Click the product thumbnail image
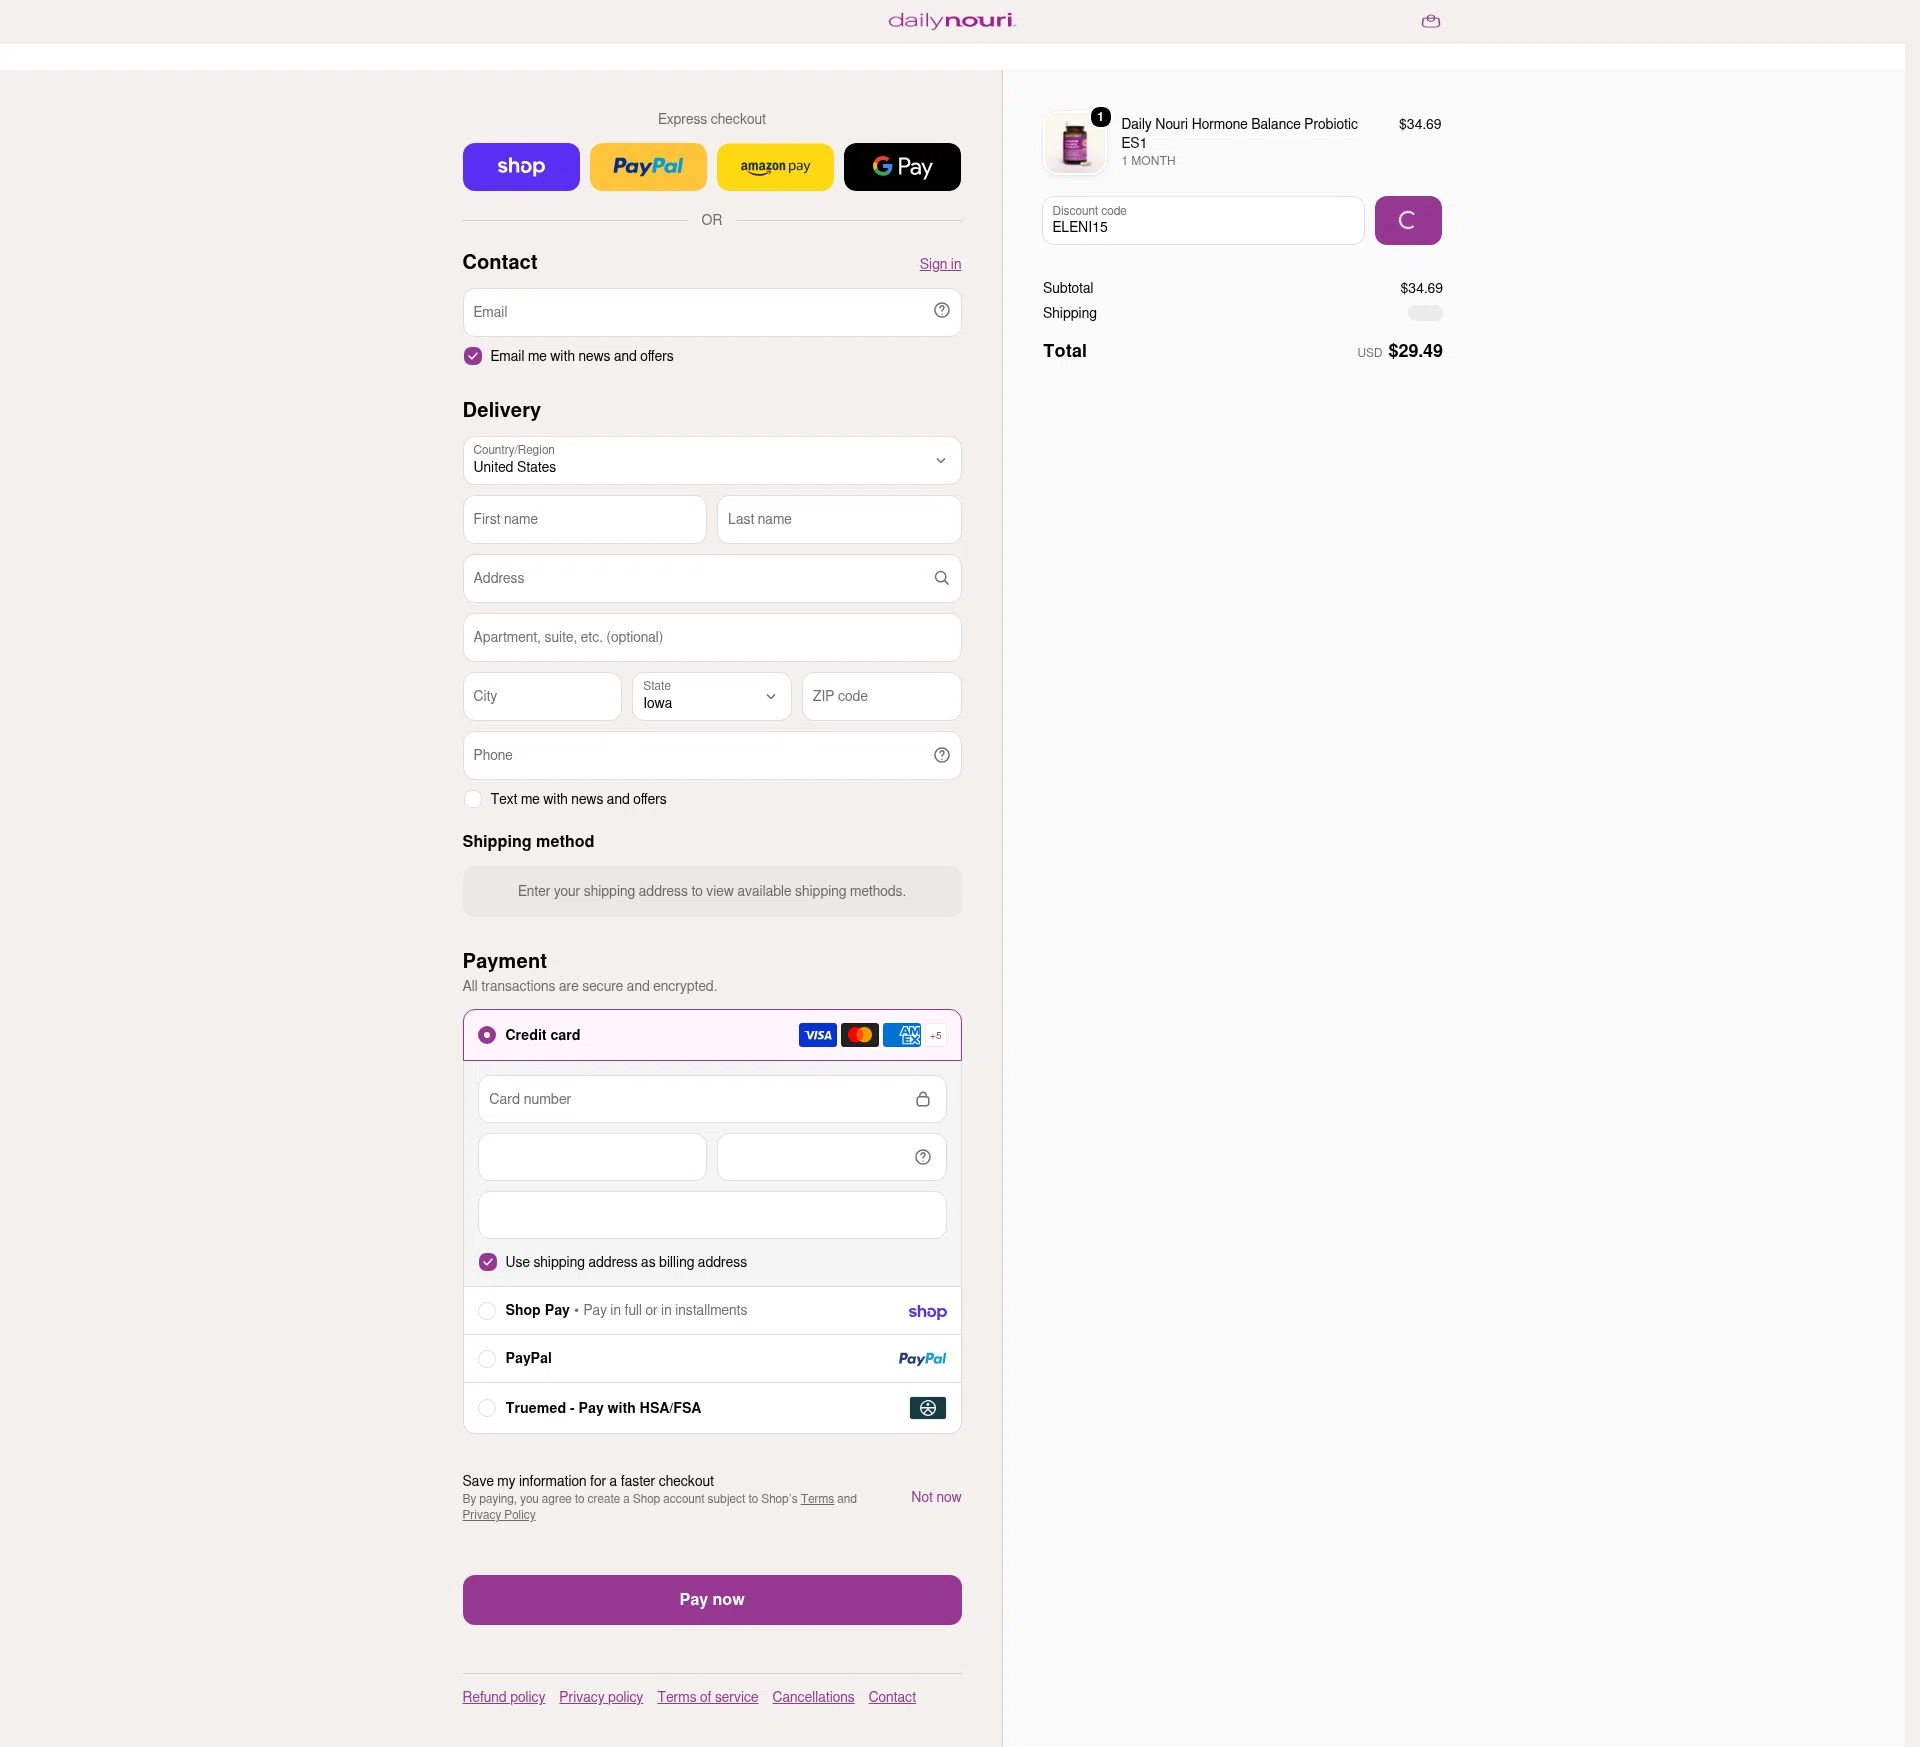The width and height of the screenshot is (1920, 1747). click(x=1075, y=143)
